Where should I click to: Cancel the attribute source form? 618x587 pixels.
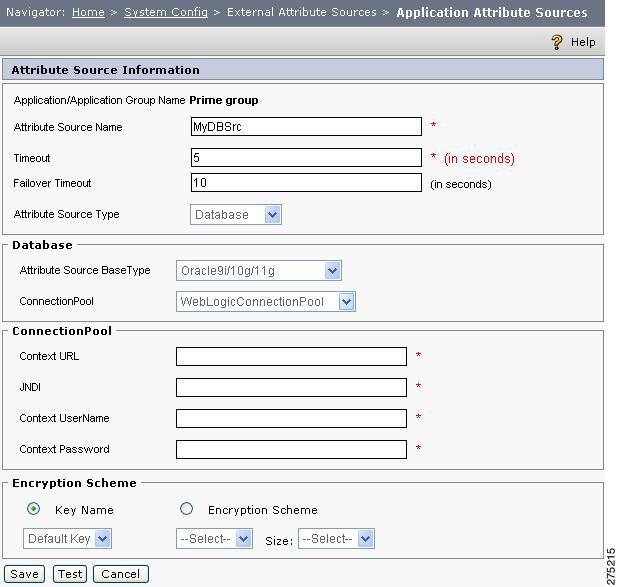[121, 574]
